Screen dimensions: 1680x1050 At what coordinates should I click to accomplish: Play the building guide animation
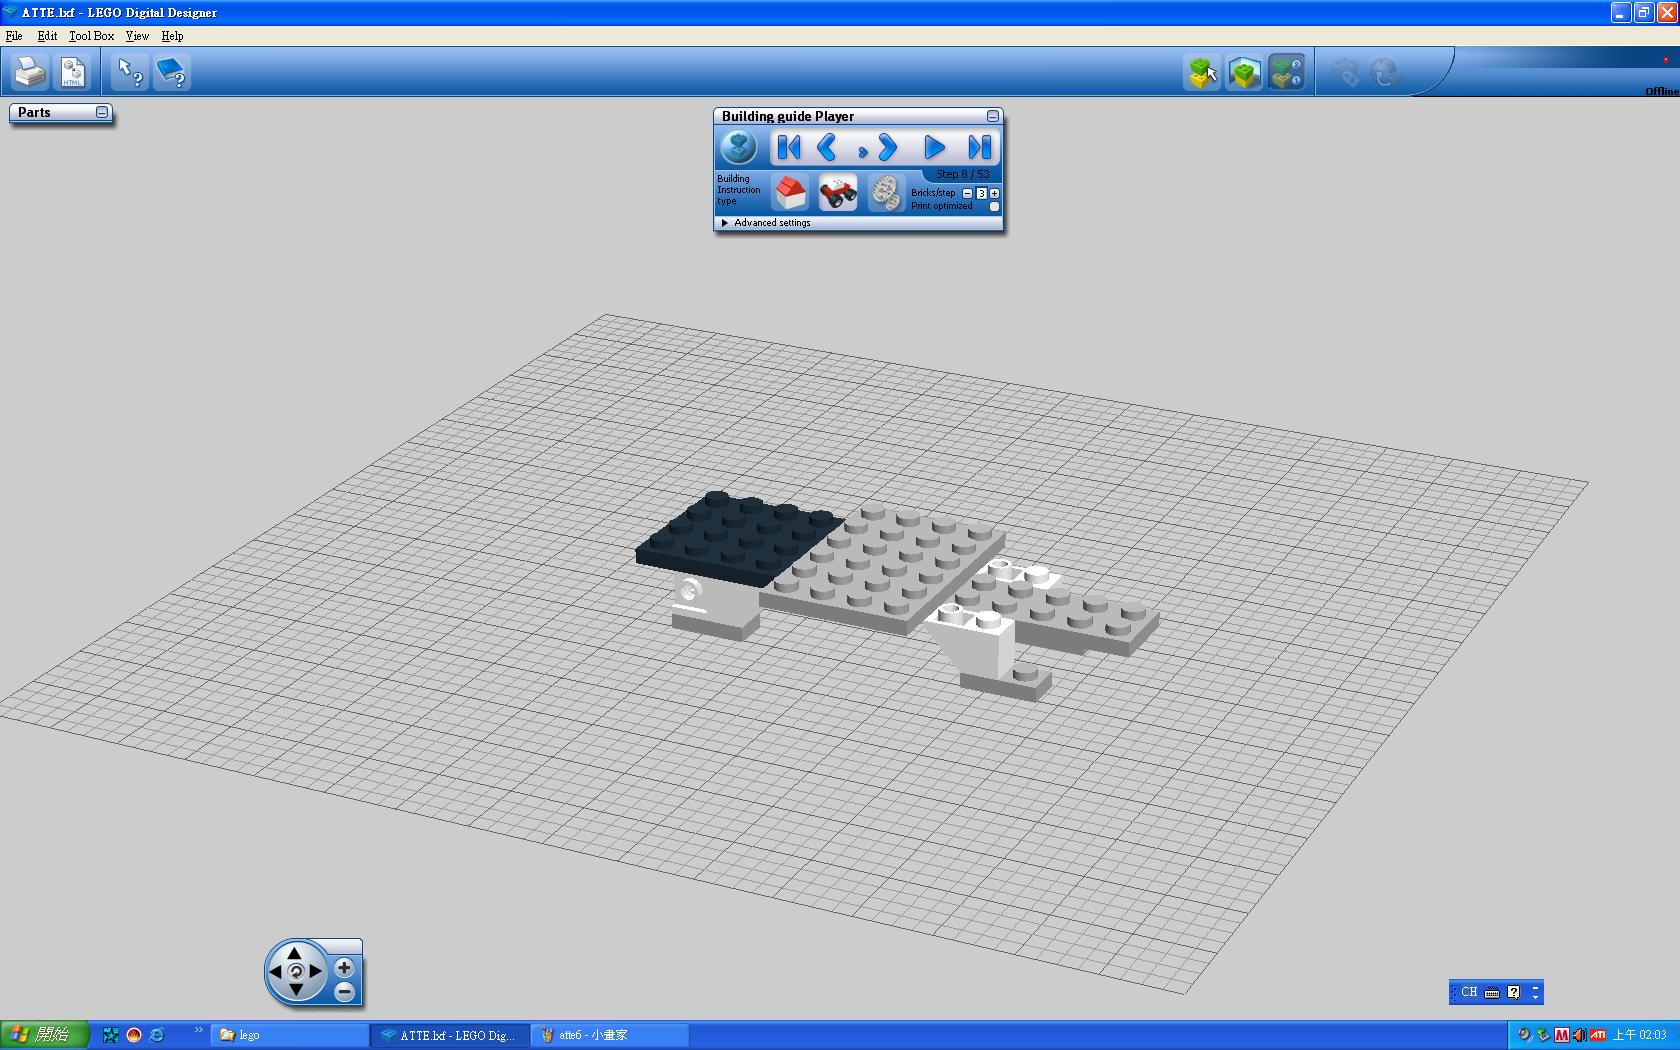934,148
